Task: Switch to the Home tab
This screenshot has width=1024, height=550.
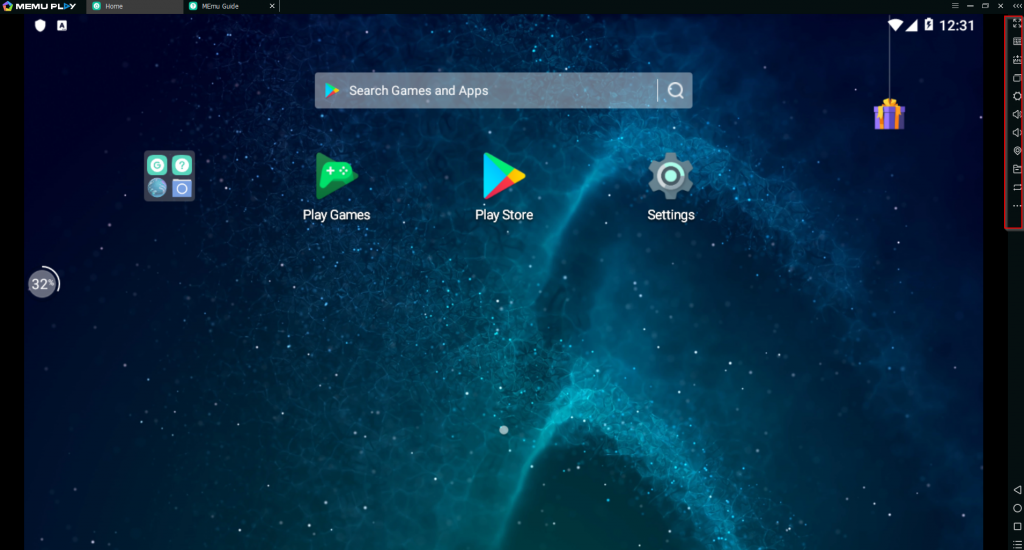Action: [135, 6]
